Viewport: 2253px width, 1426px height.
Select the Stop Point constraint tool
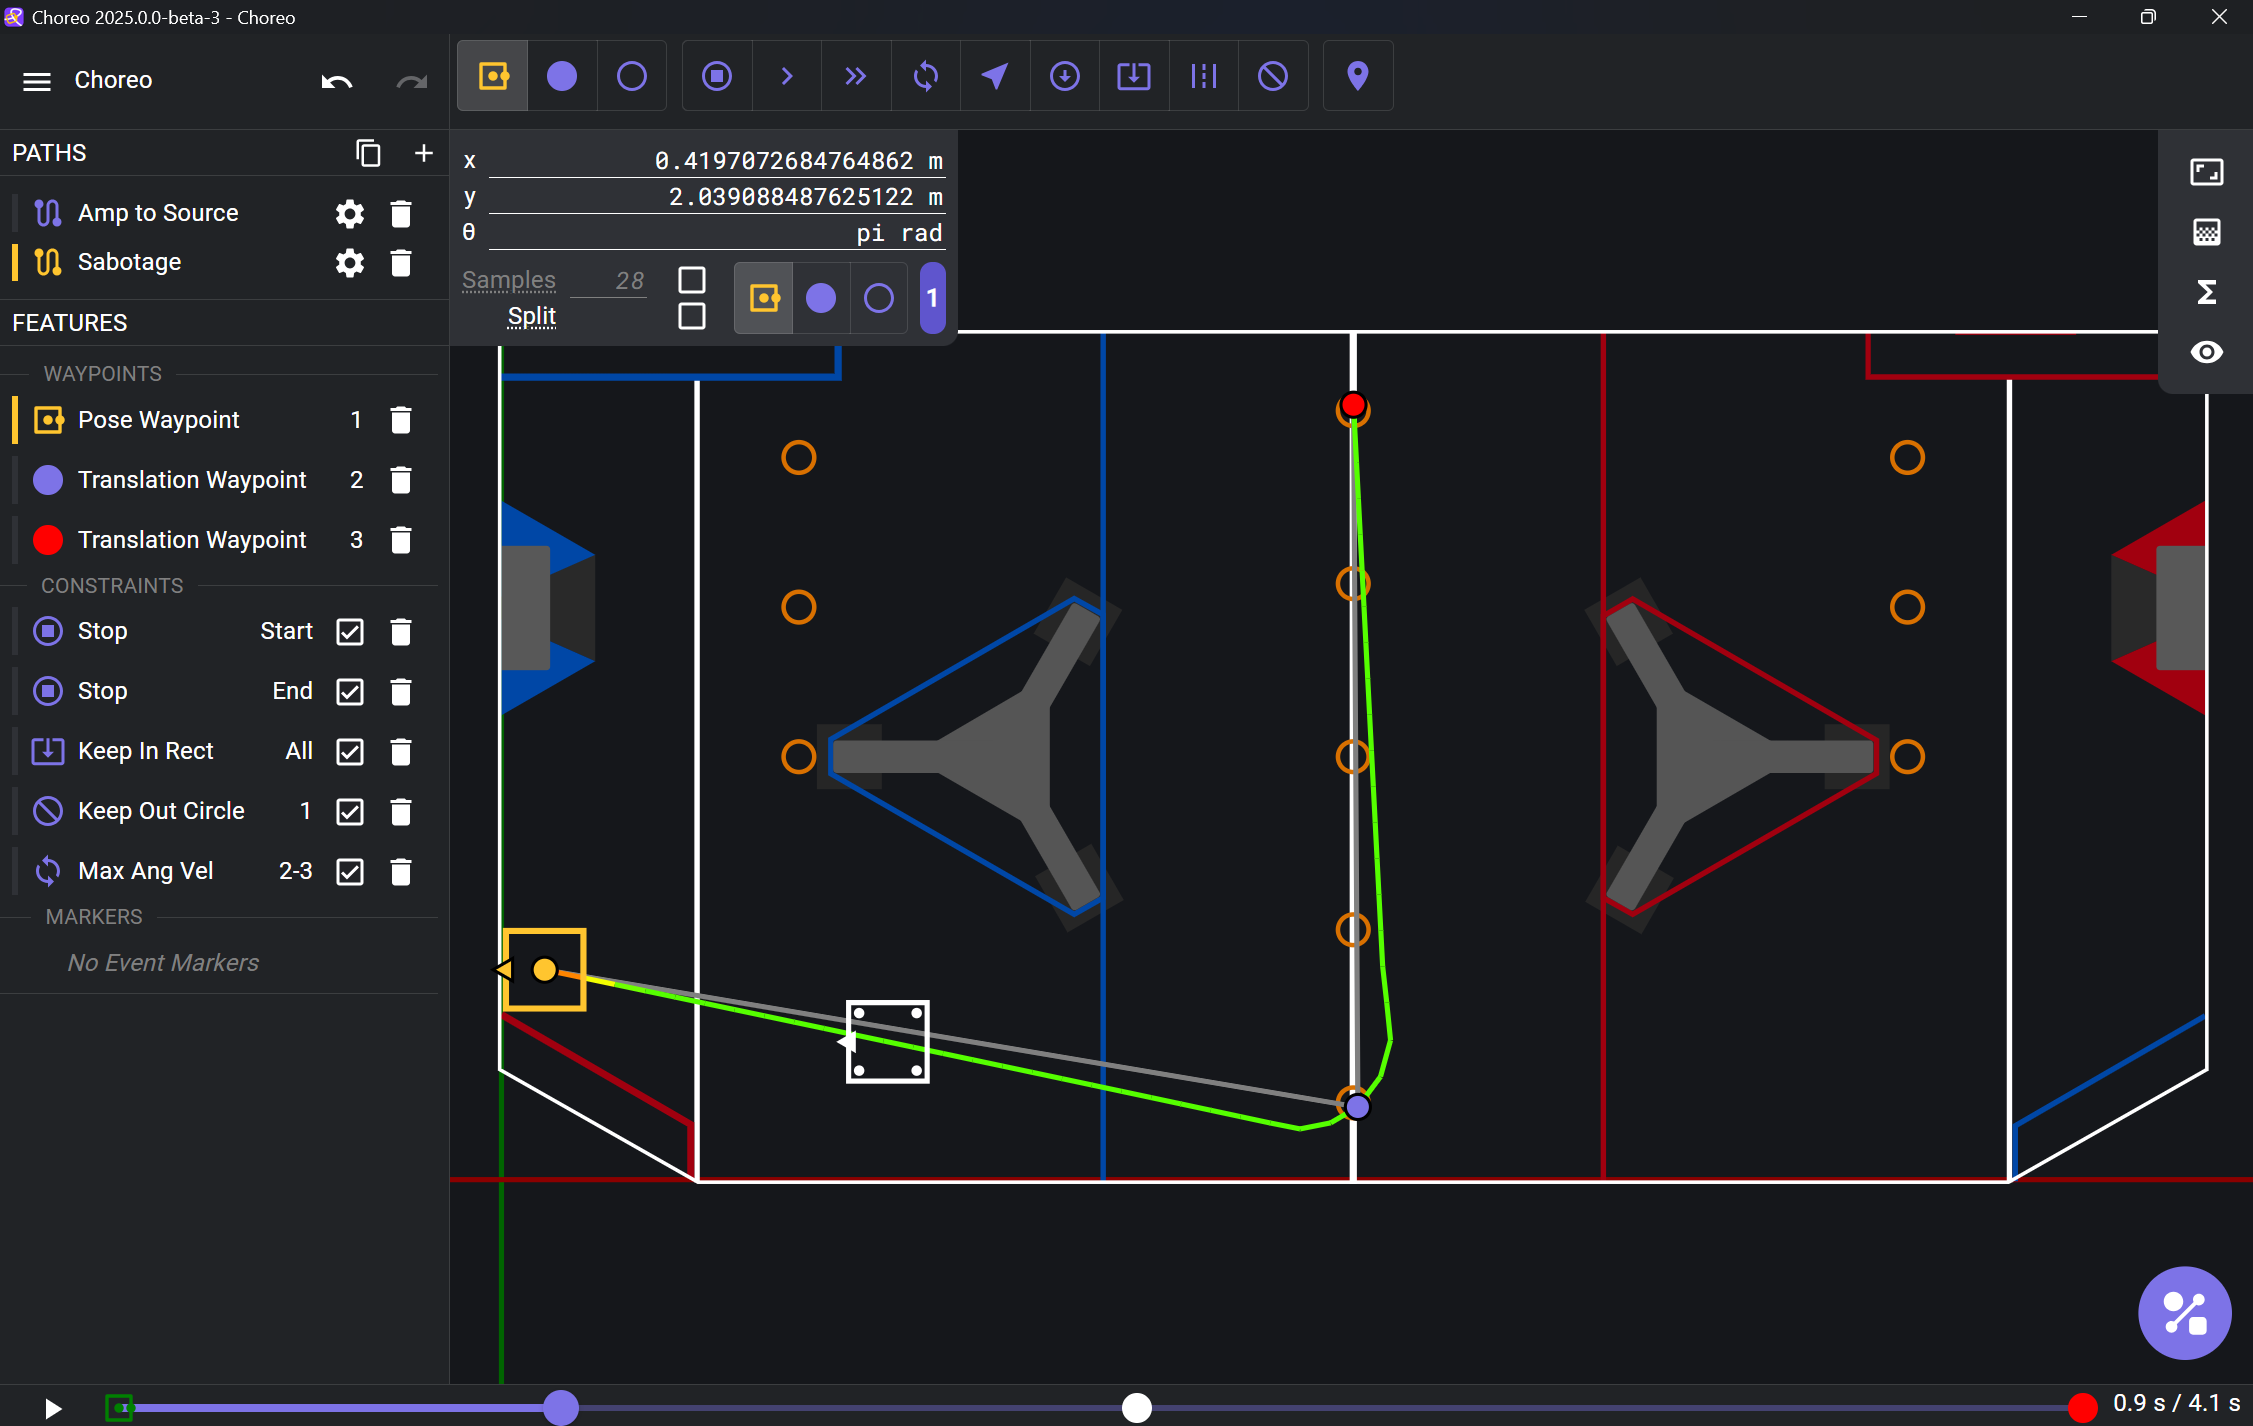716,76
